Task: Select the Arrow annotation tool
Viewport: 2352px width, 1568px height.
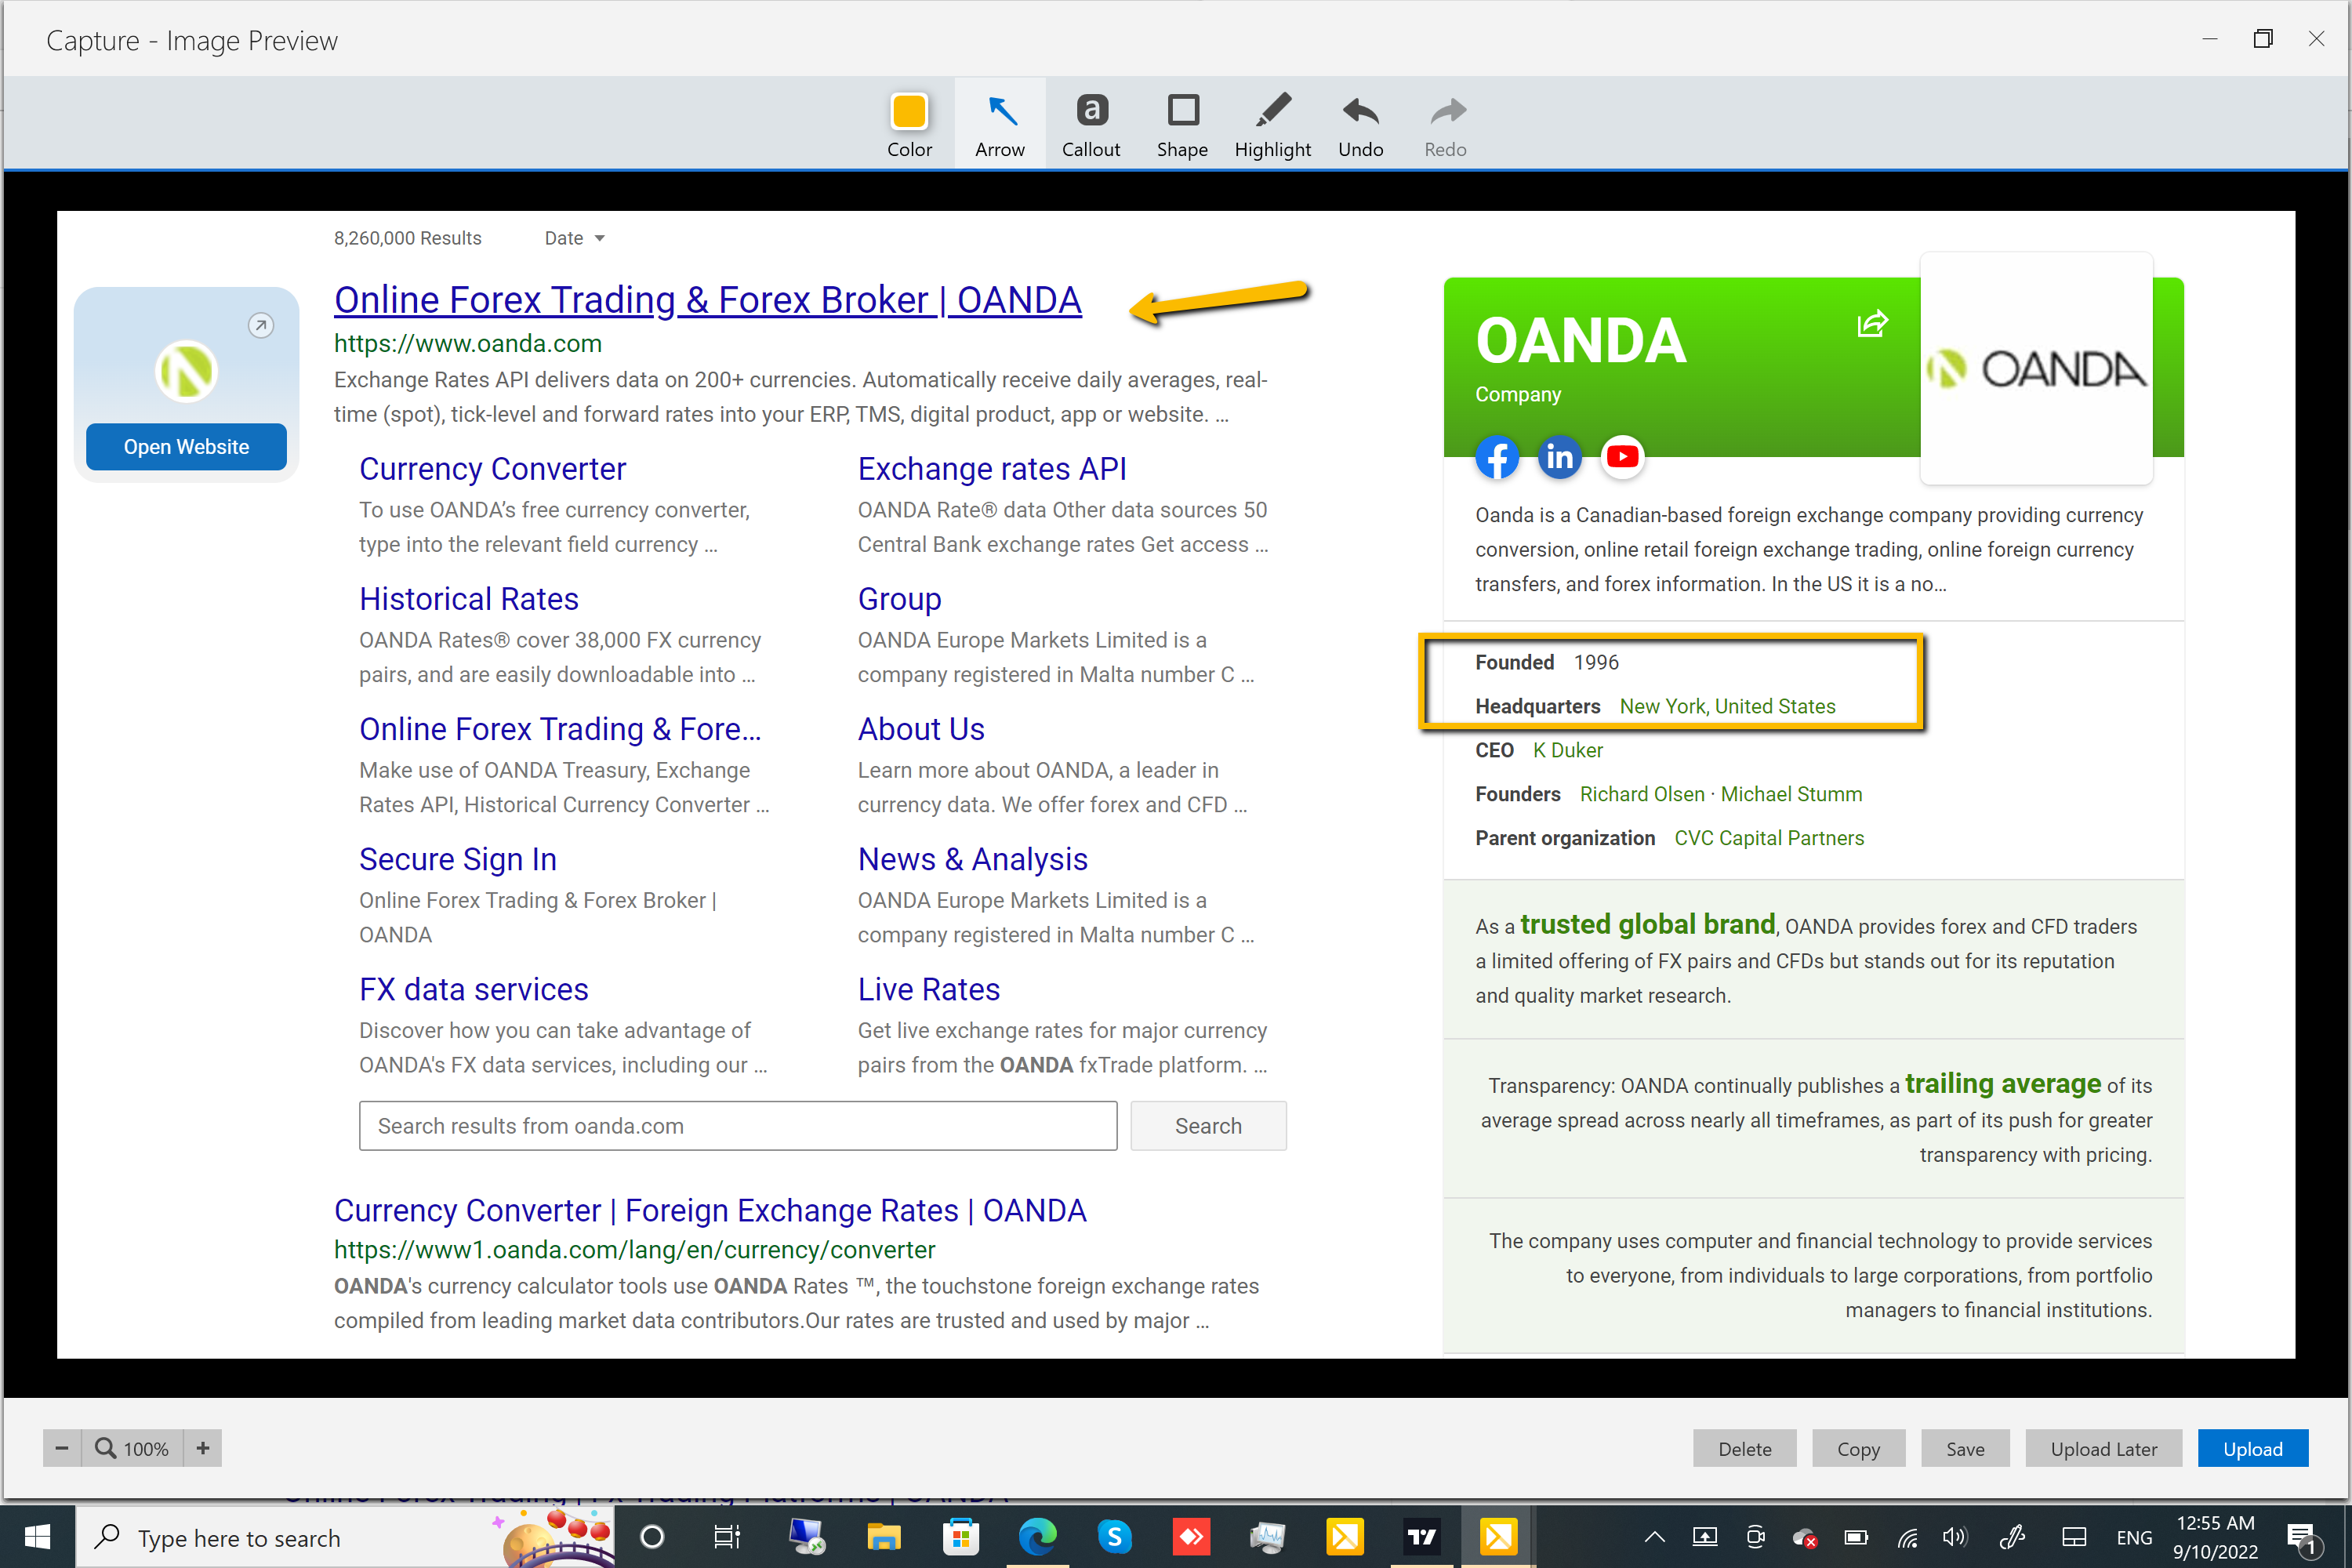Action: click(x=1000, y=123)
